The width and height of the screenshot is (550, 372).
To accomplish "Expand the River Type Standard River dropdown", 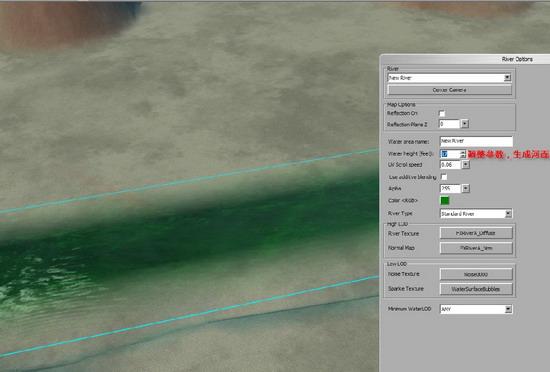I will (x=476, y=214).
